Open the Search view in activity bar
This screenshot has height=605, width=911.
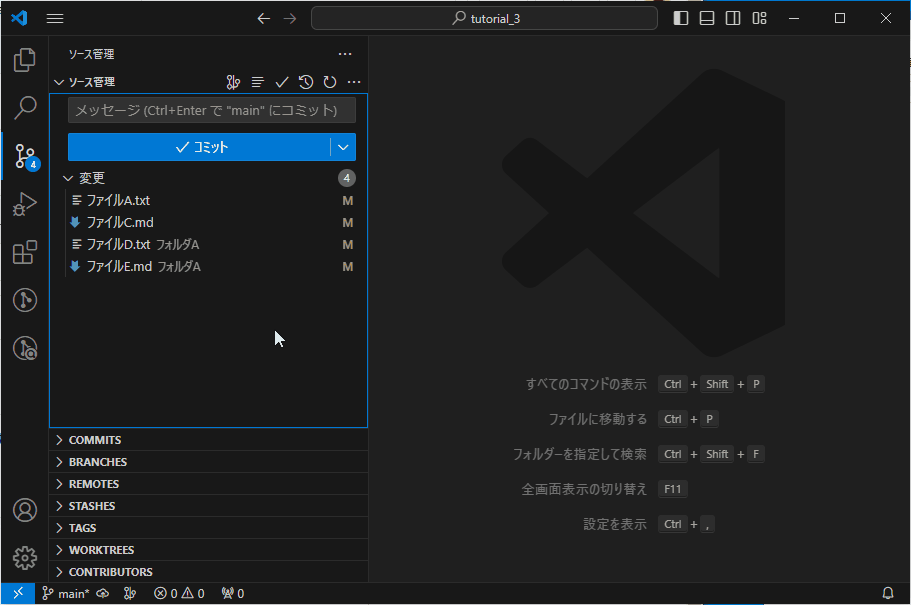click(x=24, y=108)
